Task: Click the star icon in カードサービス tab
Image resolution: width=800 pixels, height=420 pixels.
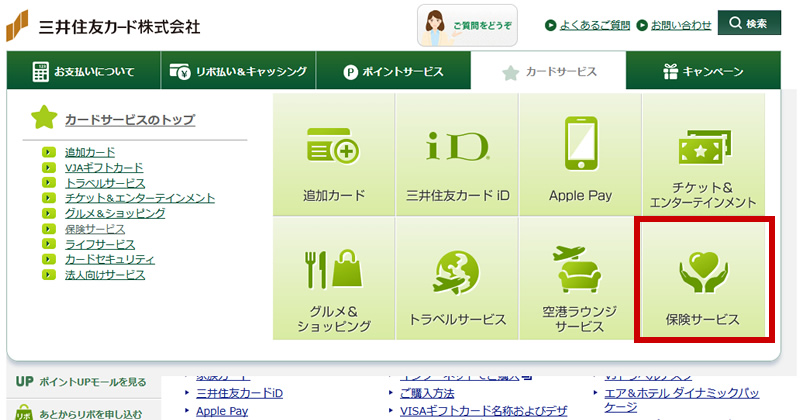Action: click(x=510, y=73)
